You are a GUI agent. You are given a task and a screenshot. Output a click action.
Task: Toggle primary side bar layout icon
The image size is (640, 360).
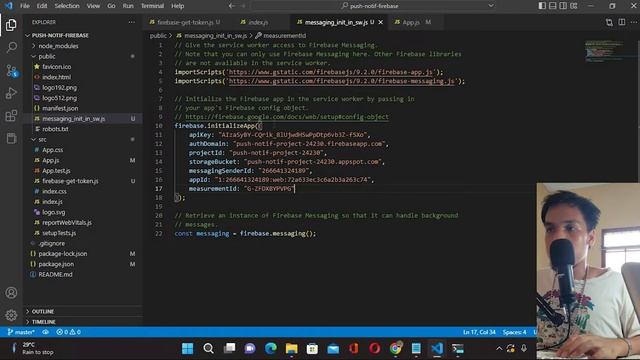542,6
